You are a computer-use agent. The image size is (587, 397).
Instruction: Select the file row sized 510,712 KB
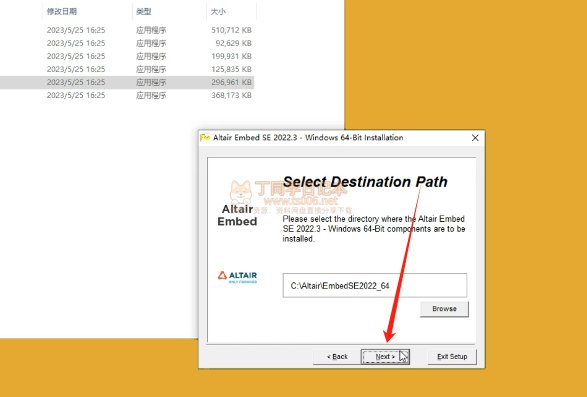point(127,30)
